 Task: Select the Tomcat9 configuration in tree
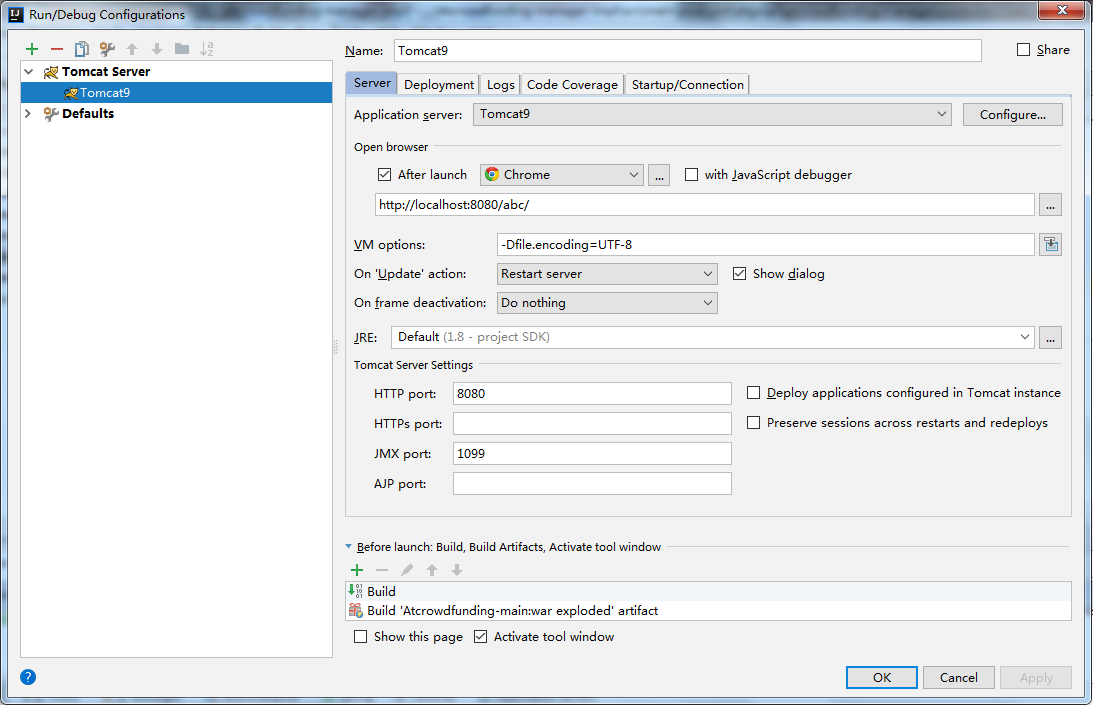[x=176, y=93]
